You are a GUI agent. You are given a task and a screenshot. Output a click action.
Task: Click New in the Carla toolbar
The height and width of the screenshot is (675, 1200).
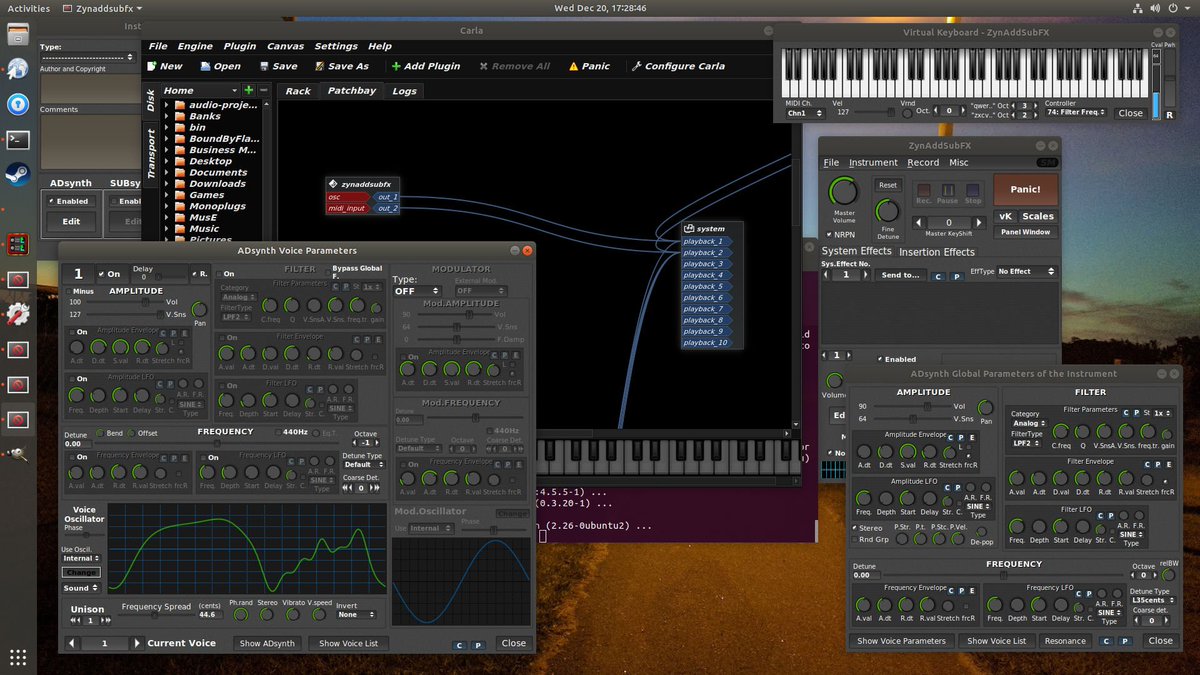[x=164, y=66]
